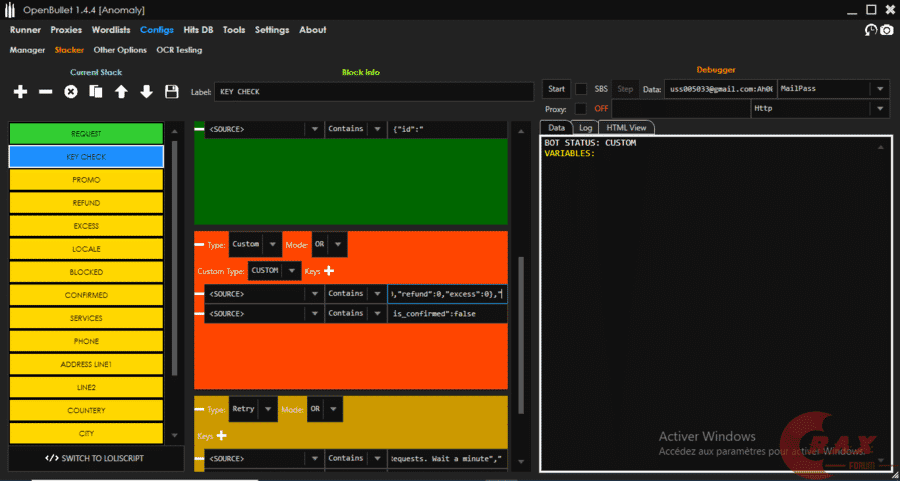Open the Http proxy type dropdown
The width and height of the screenshot is (900, 481).
point(880,108)
